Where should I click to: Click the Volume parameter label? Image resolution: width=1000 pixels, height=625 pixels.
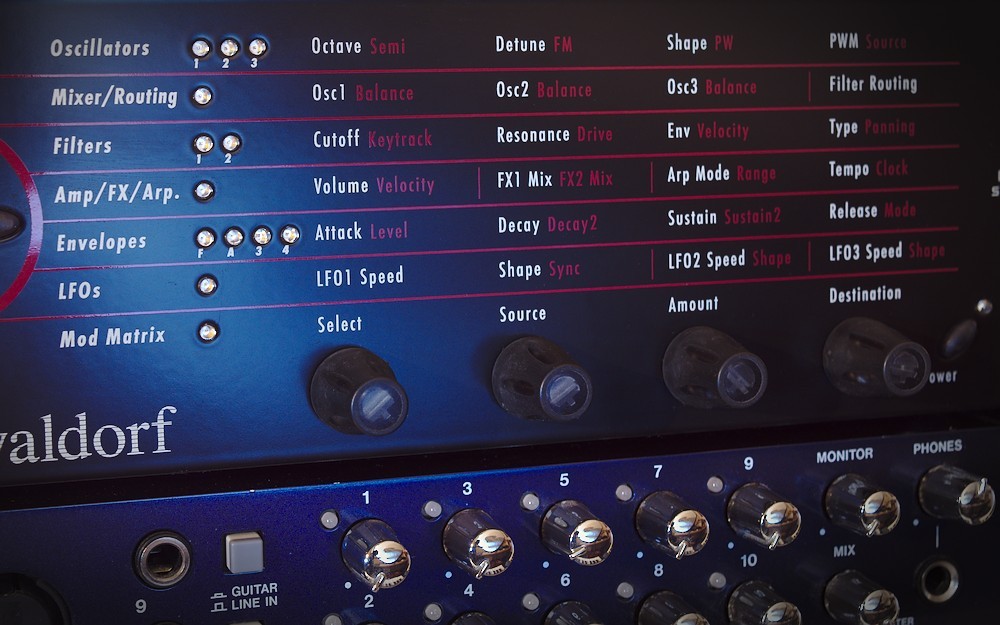tap(341, 186)
